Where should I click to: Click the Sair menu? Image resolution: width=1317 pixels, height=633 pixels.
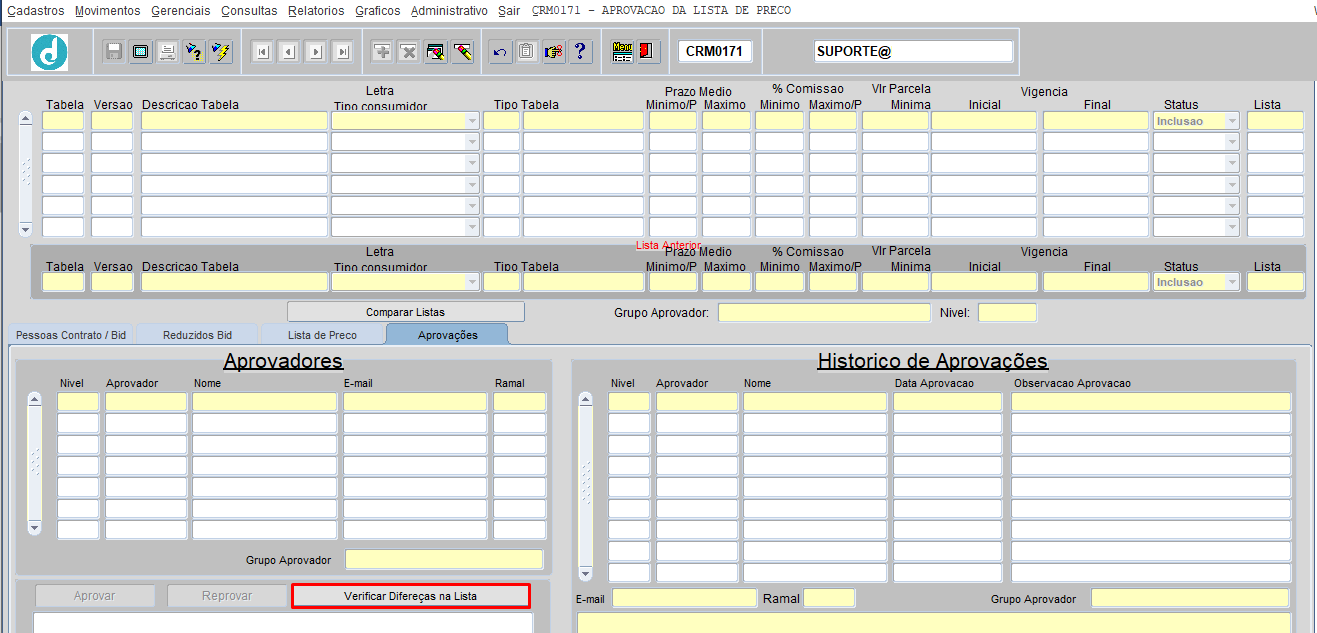pyautogui.click(x=509, y=11)
